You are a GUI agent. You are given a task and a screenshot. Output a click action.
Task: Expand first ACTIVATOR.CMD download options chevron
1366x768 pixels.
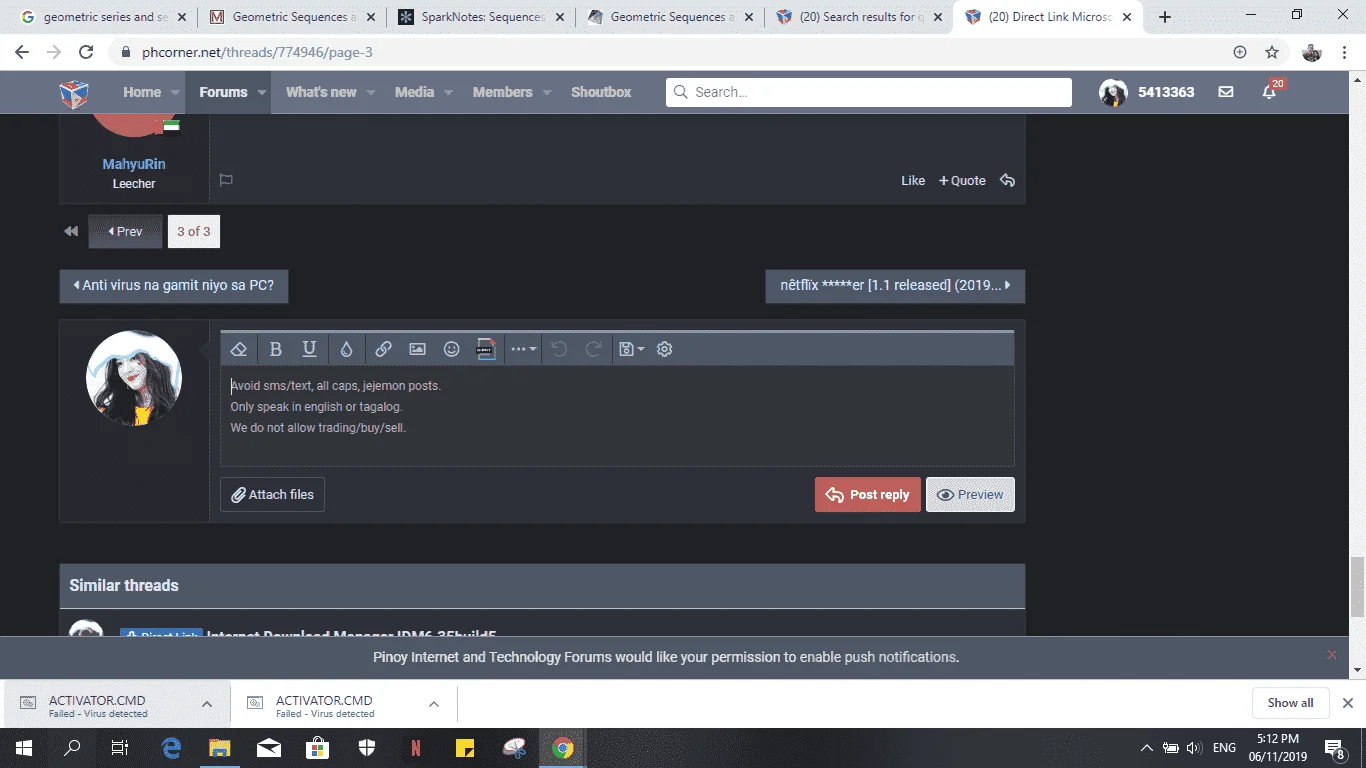click(207, 704)
